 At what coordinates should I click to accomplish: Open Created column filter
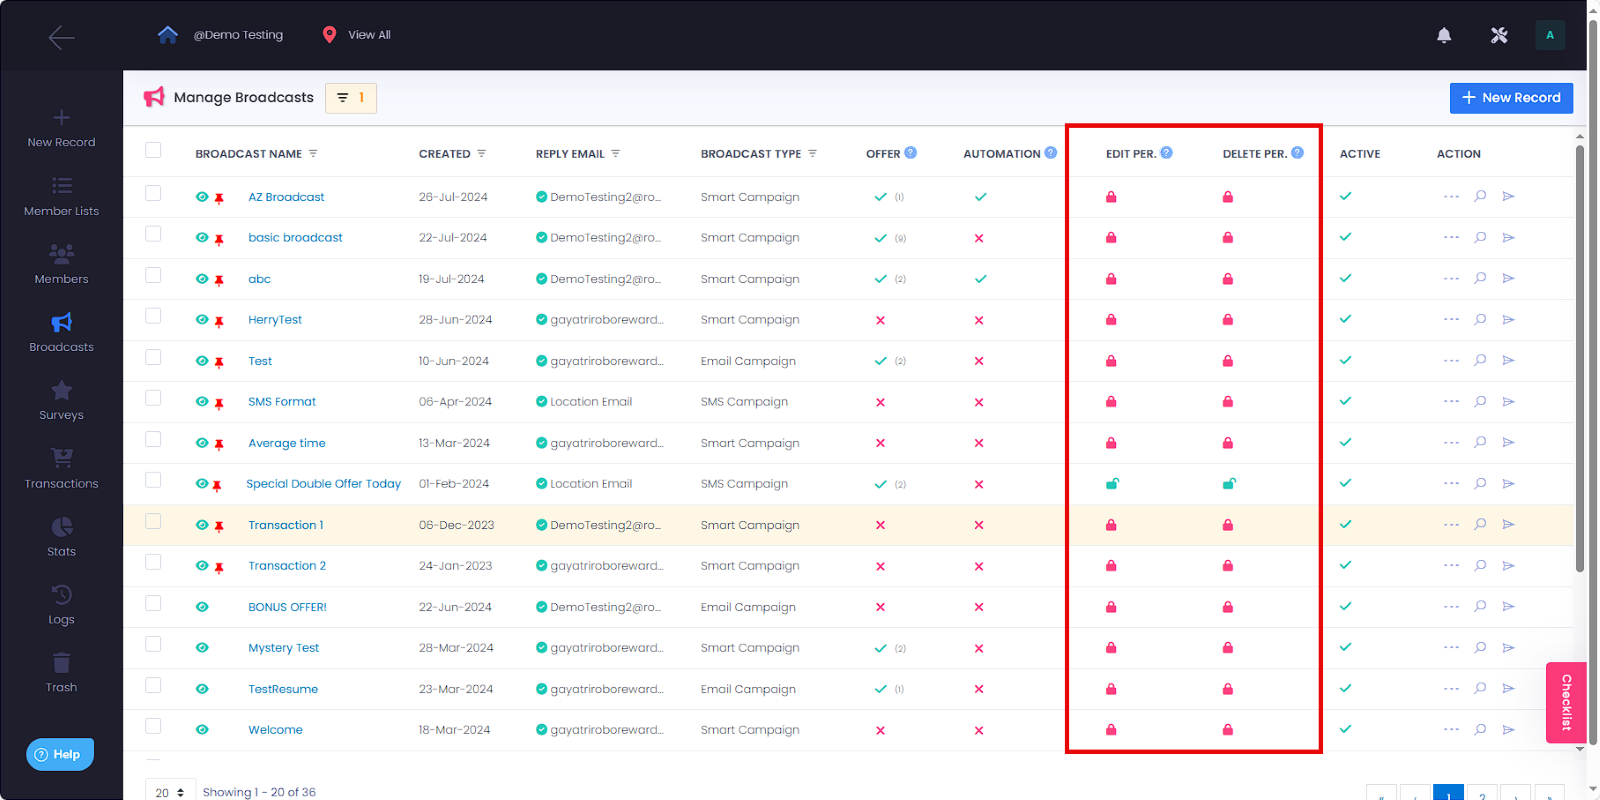click(x=481, y=154)
